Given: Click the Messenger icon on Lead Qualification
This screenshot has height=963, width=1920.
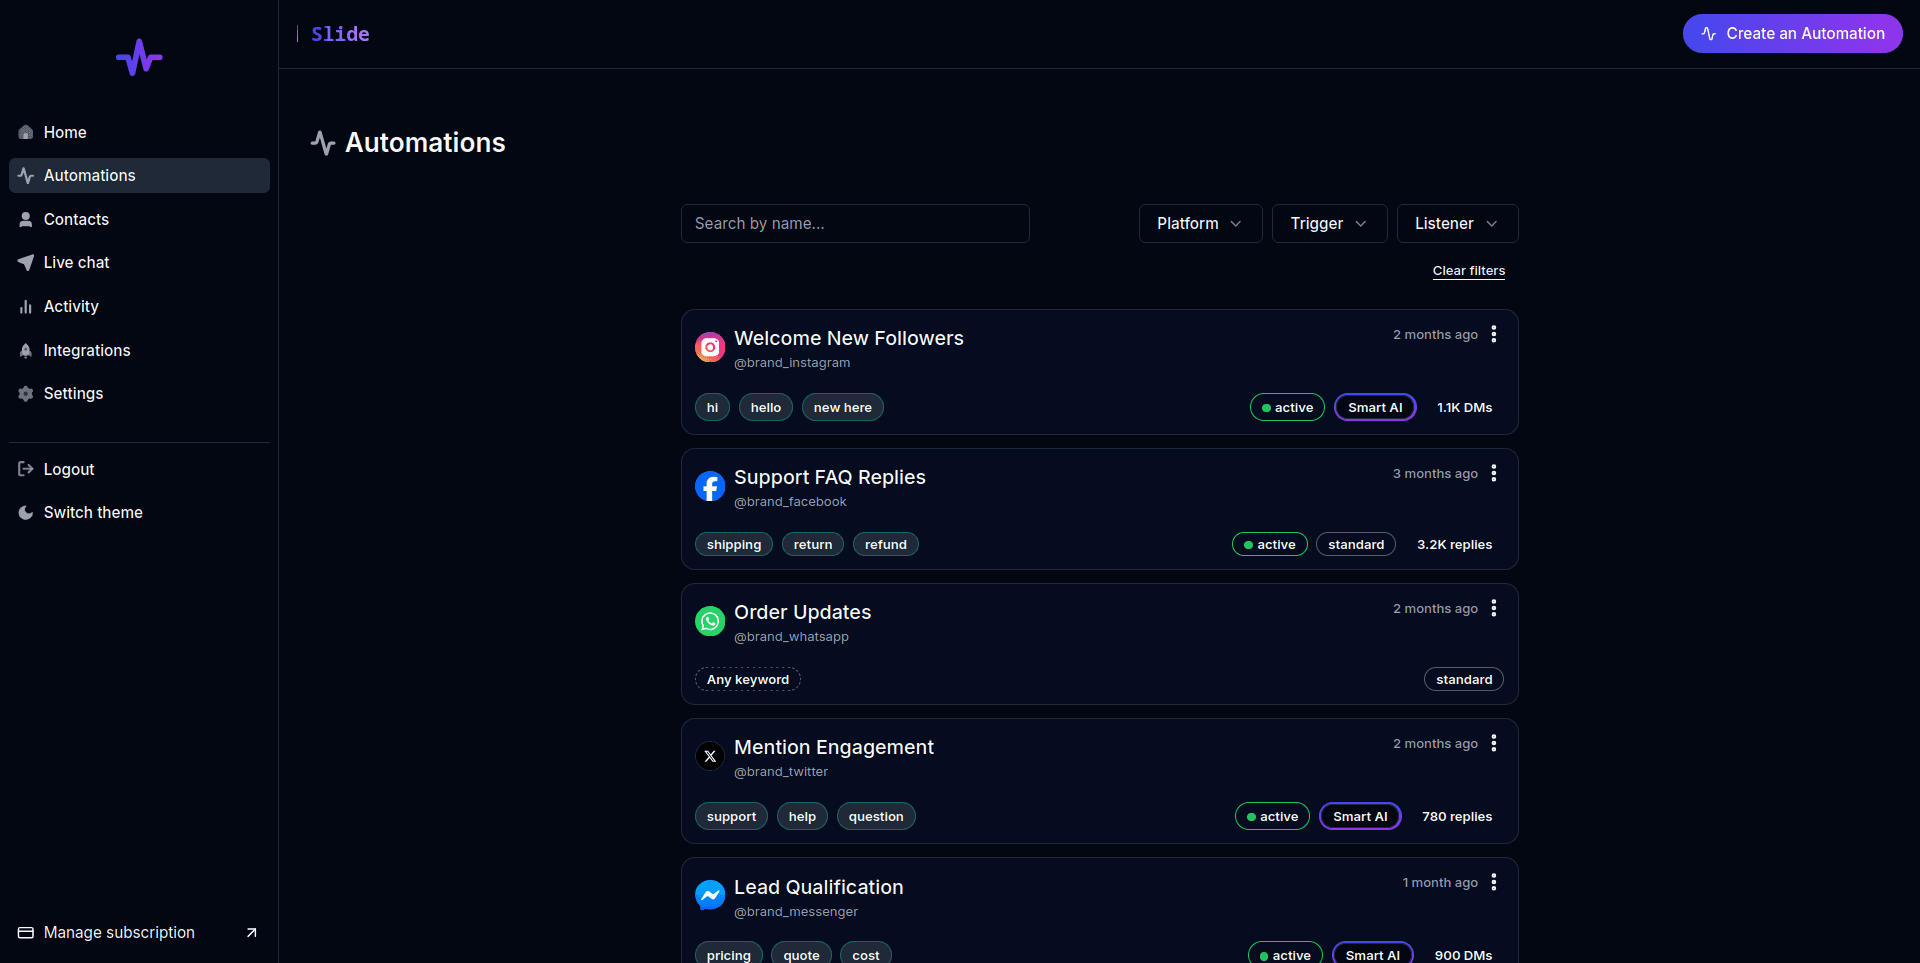Looking at the screenshot, I should [x=710, y=895].
